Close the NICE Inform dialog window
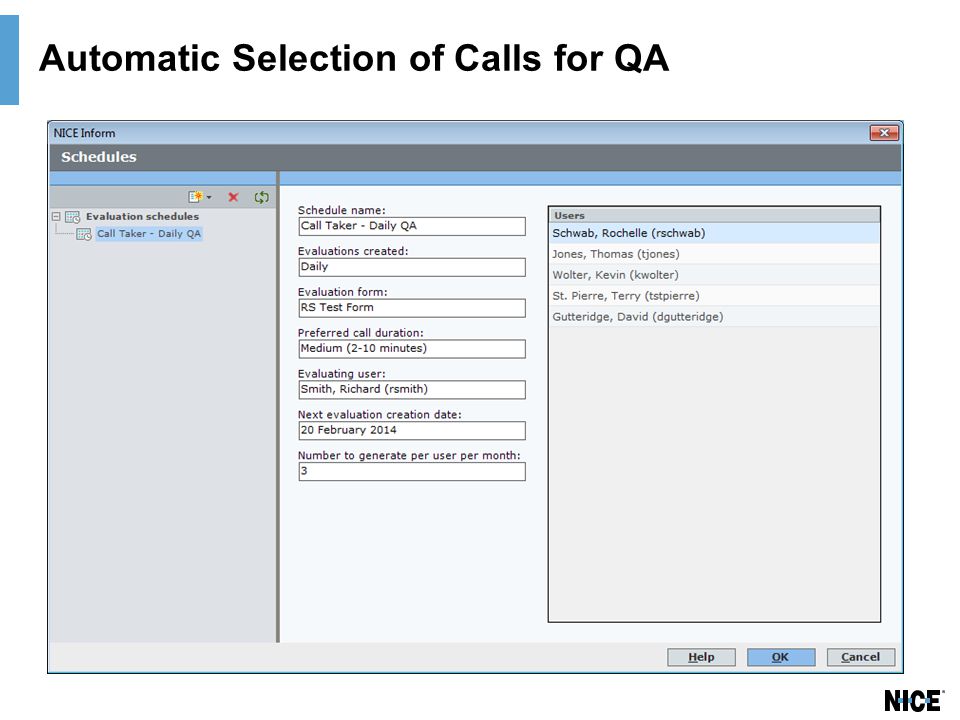Viewport: 960px width, 720px height. tap(884, 132)
